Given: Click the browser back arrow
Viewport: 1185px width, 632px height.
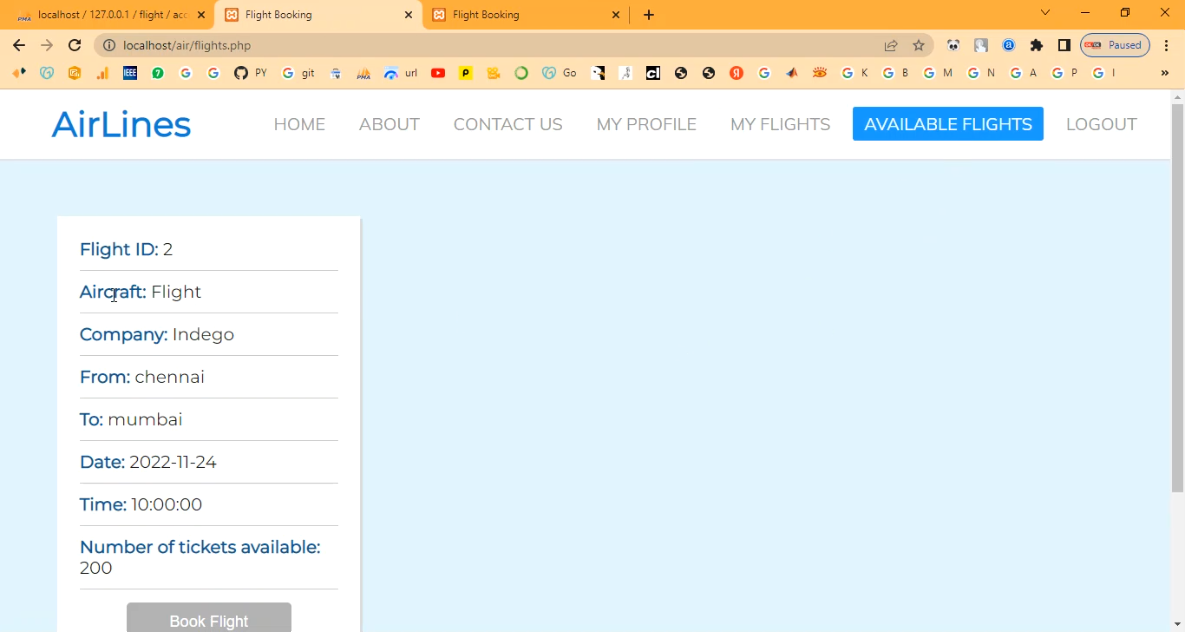Looking at the screenshot, I should coord(19,45).
